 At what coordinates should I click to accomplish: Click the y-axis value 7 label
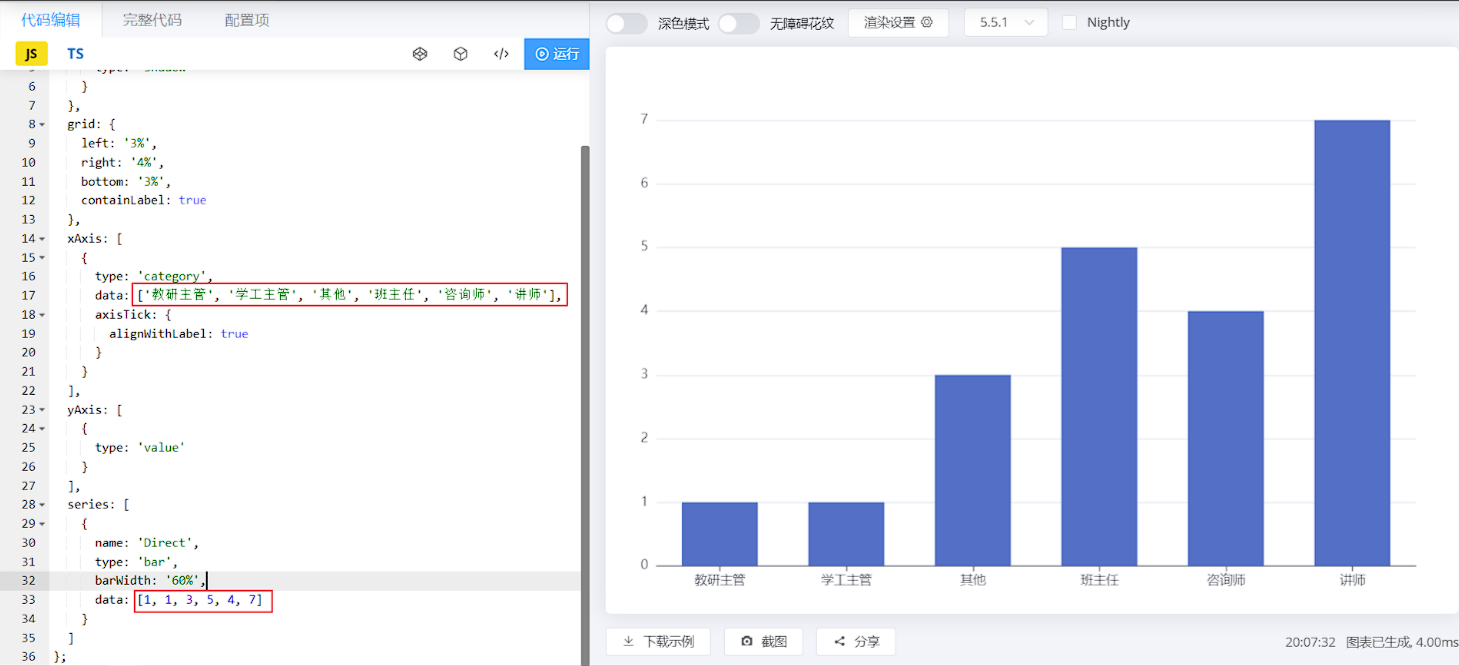point(644,119)
